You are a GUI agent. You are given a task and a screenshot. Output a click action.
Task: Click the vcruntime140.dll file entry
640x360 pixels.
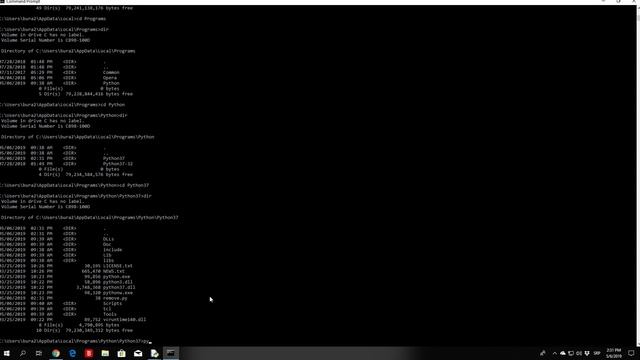(124, 320)
